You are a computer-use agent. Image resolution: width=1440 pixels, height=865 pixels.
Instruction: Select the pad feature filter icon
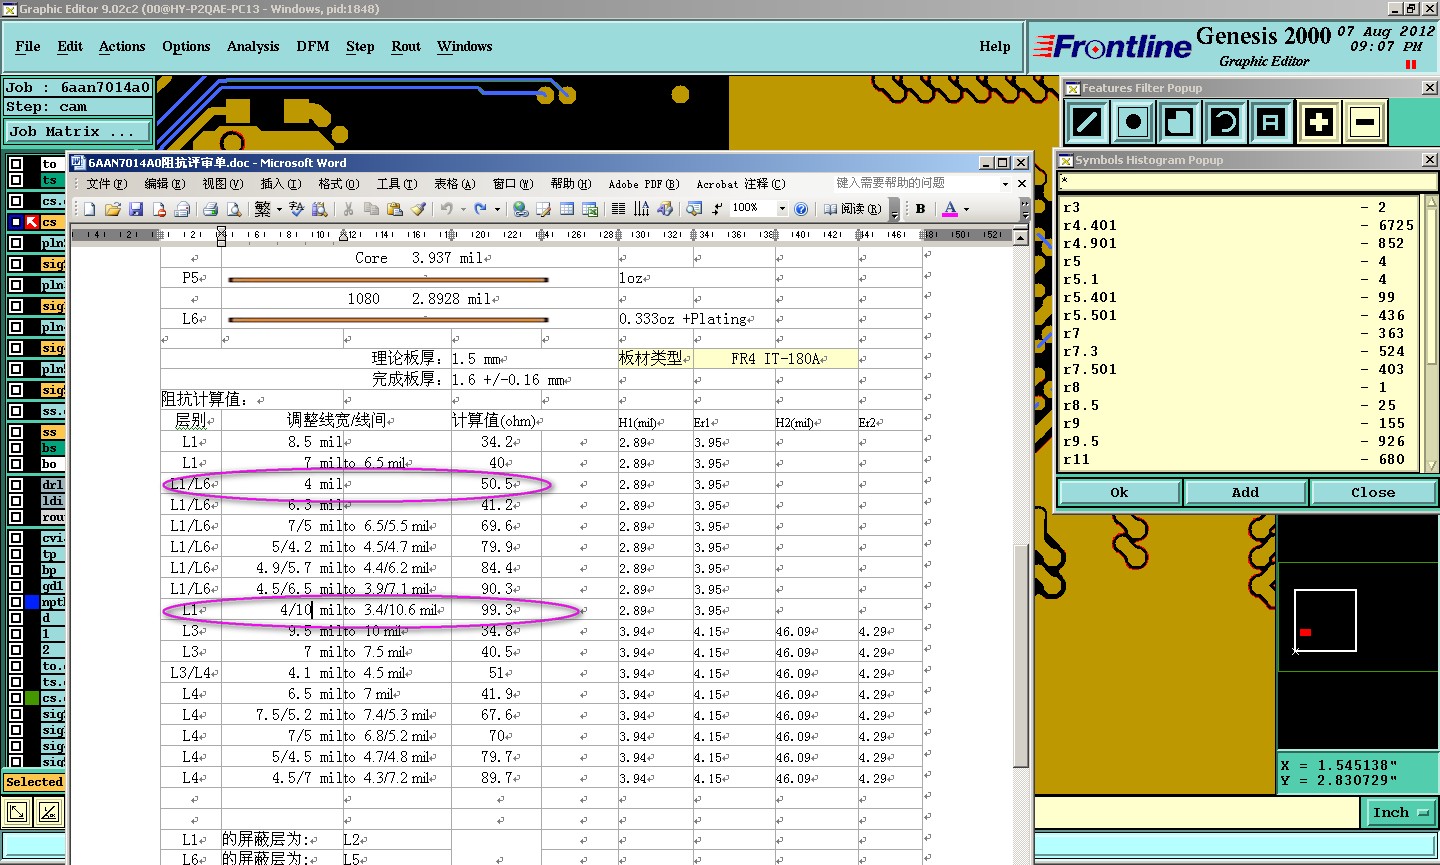pos(1133,123)
